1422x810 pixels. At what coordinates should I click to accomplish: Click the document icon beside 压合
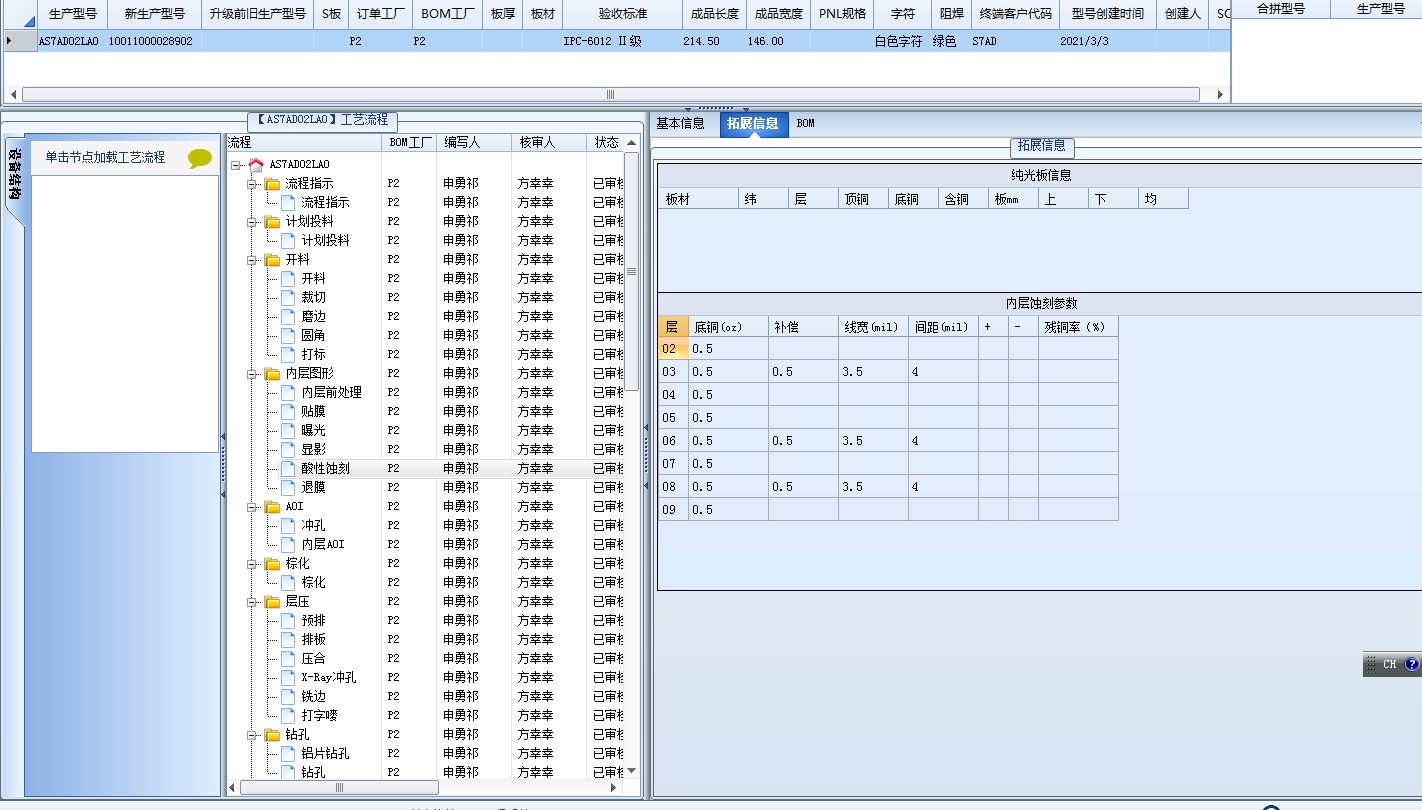288,658
